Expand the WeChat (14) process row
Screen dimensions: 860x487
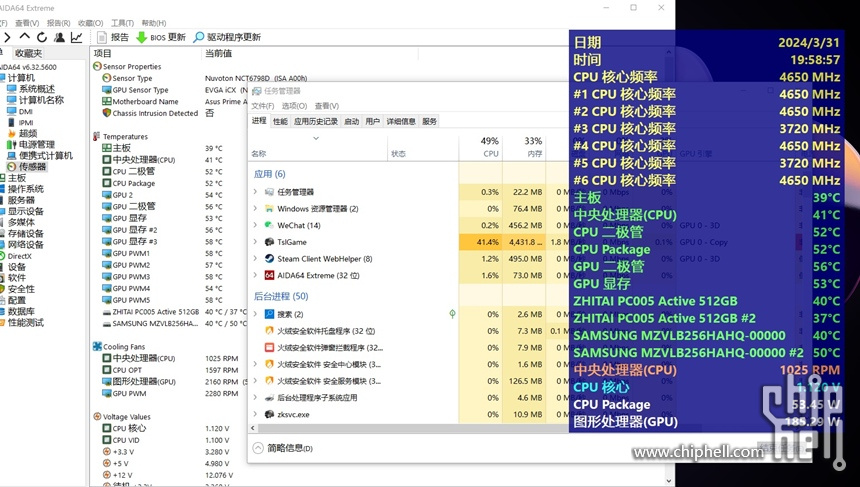[x=255, y=225]
